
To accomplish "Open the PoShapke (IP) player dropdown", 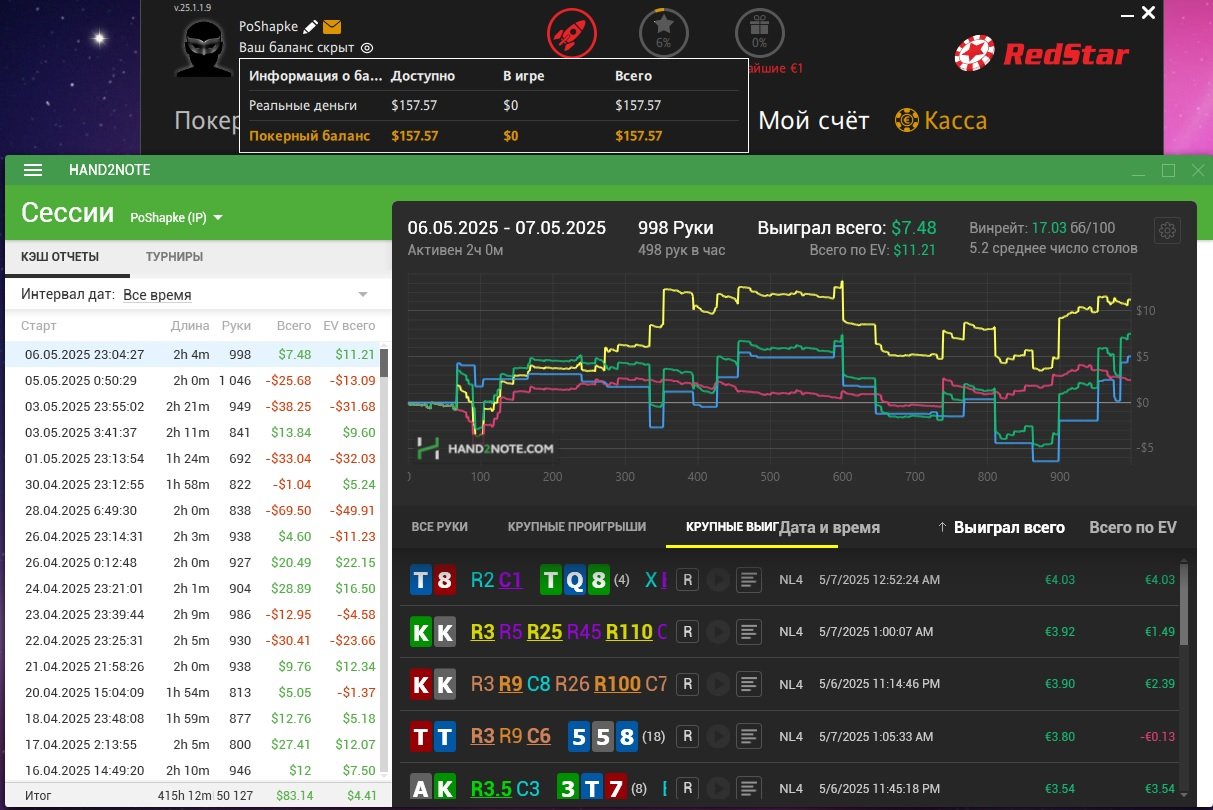I will [x=176, y=217].
